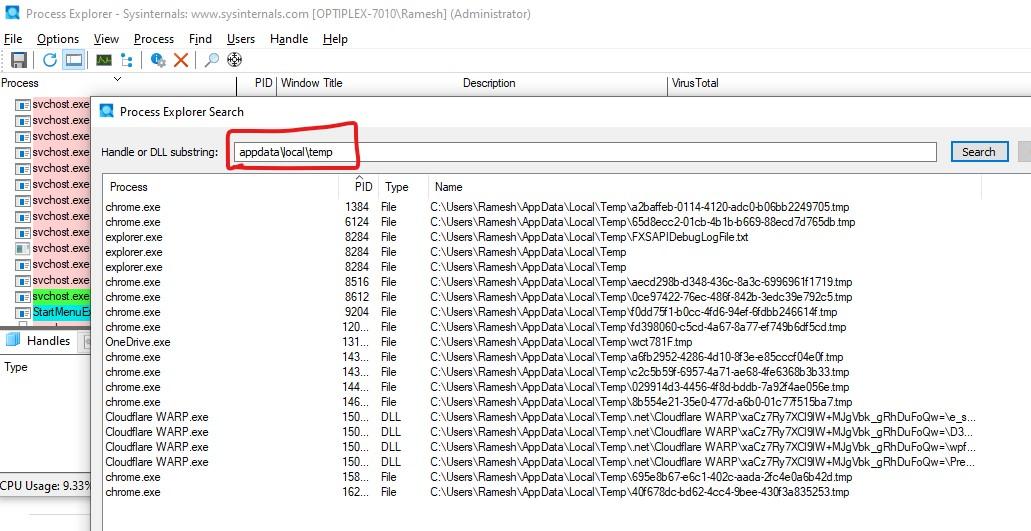This screenshot has height=531, width=1031.
Task: Click the Handles tab cube icon
Action: [x=12, y=340]
